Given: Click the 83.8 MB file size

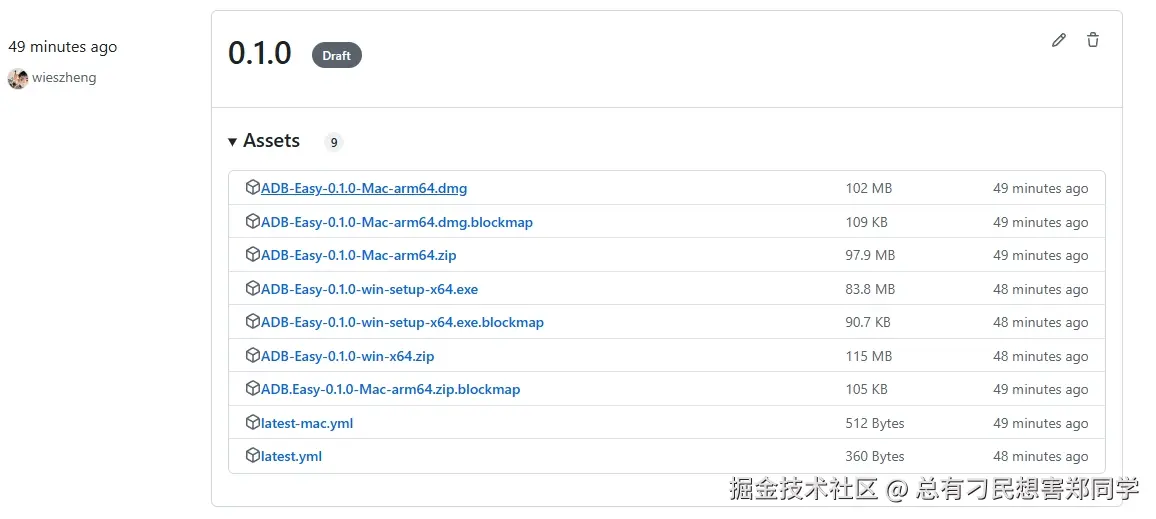Looking at the screenshot, I should click(870, 289).
